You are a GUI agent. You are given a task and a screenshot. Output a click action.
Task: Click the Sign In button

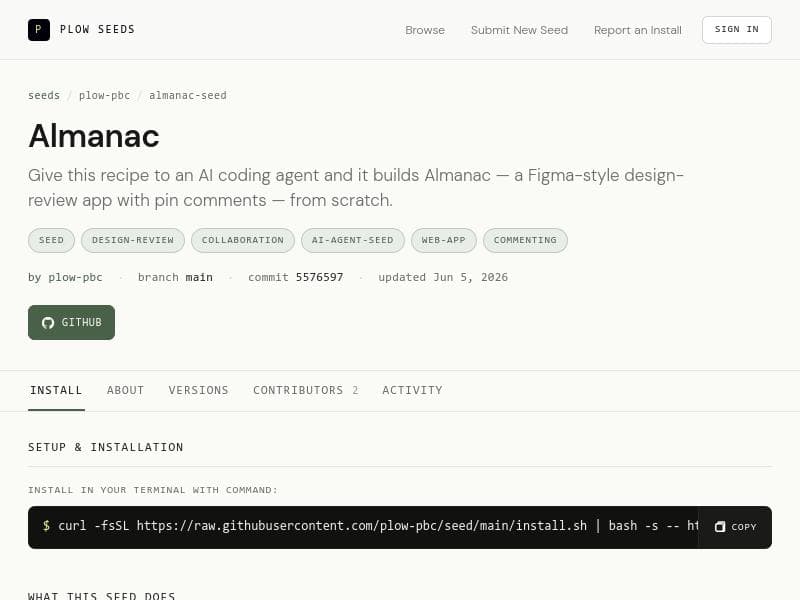[x=737, y=30]
